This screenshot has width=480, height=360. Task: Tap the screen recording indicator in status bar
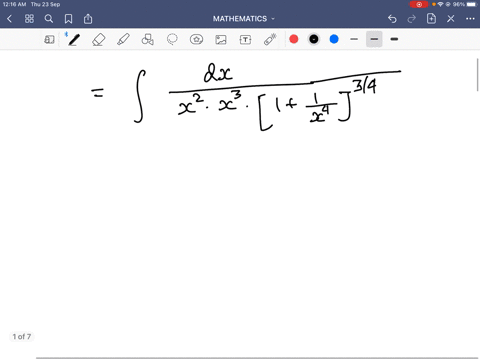[x=419, y=4]
